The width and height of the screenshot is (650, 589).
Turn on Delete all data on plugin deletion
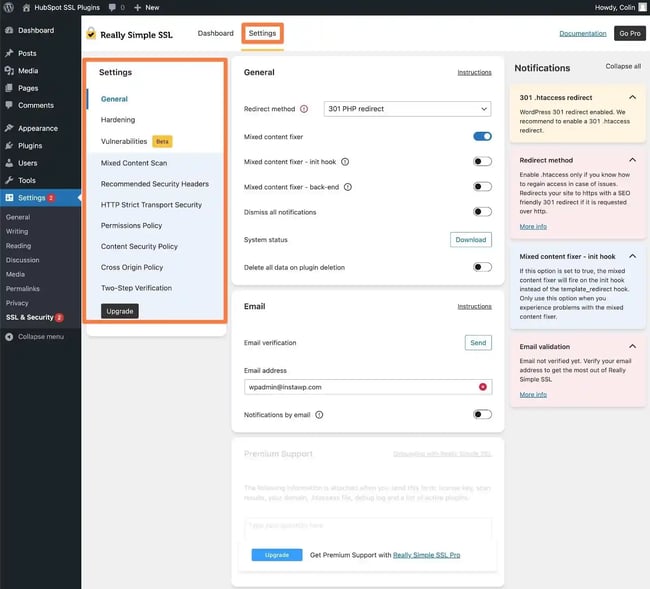pyautogui.click(x=482, y=267)
